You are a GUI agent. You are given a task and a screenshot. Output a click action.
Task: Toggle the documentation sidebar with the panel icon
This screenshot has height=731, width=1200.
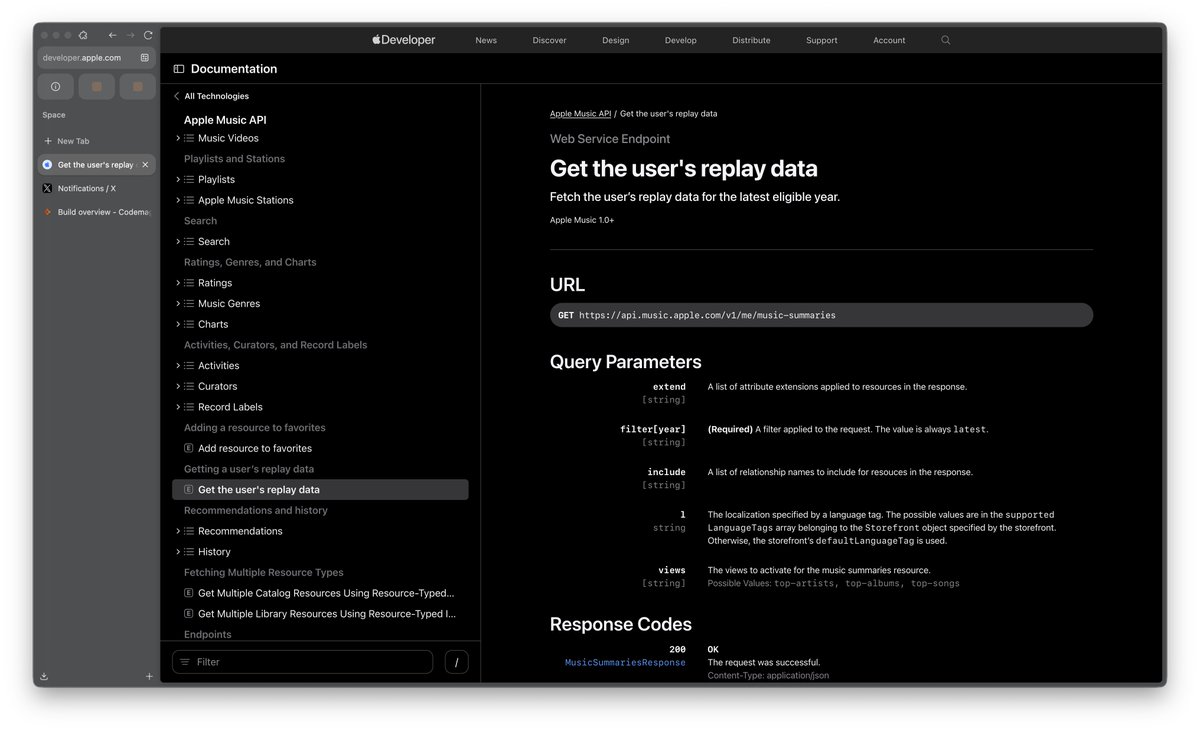179,69
